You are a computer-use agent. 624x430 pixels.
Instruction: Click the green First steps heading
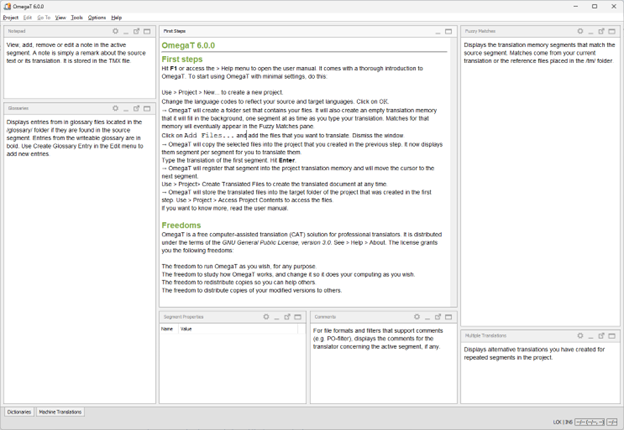[x=182, y=59]
